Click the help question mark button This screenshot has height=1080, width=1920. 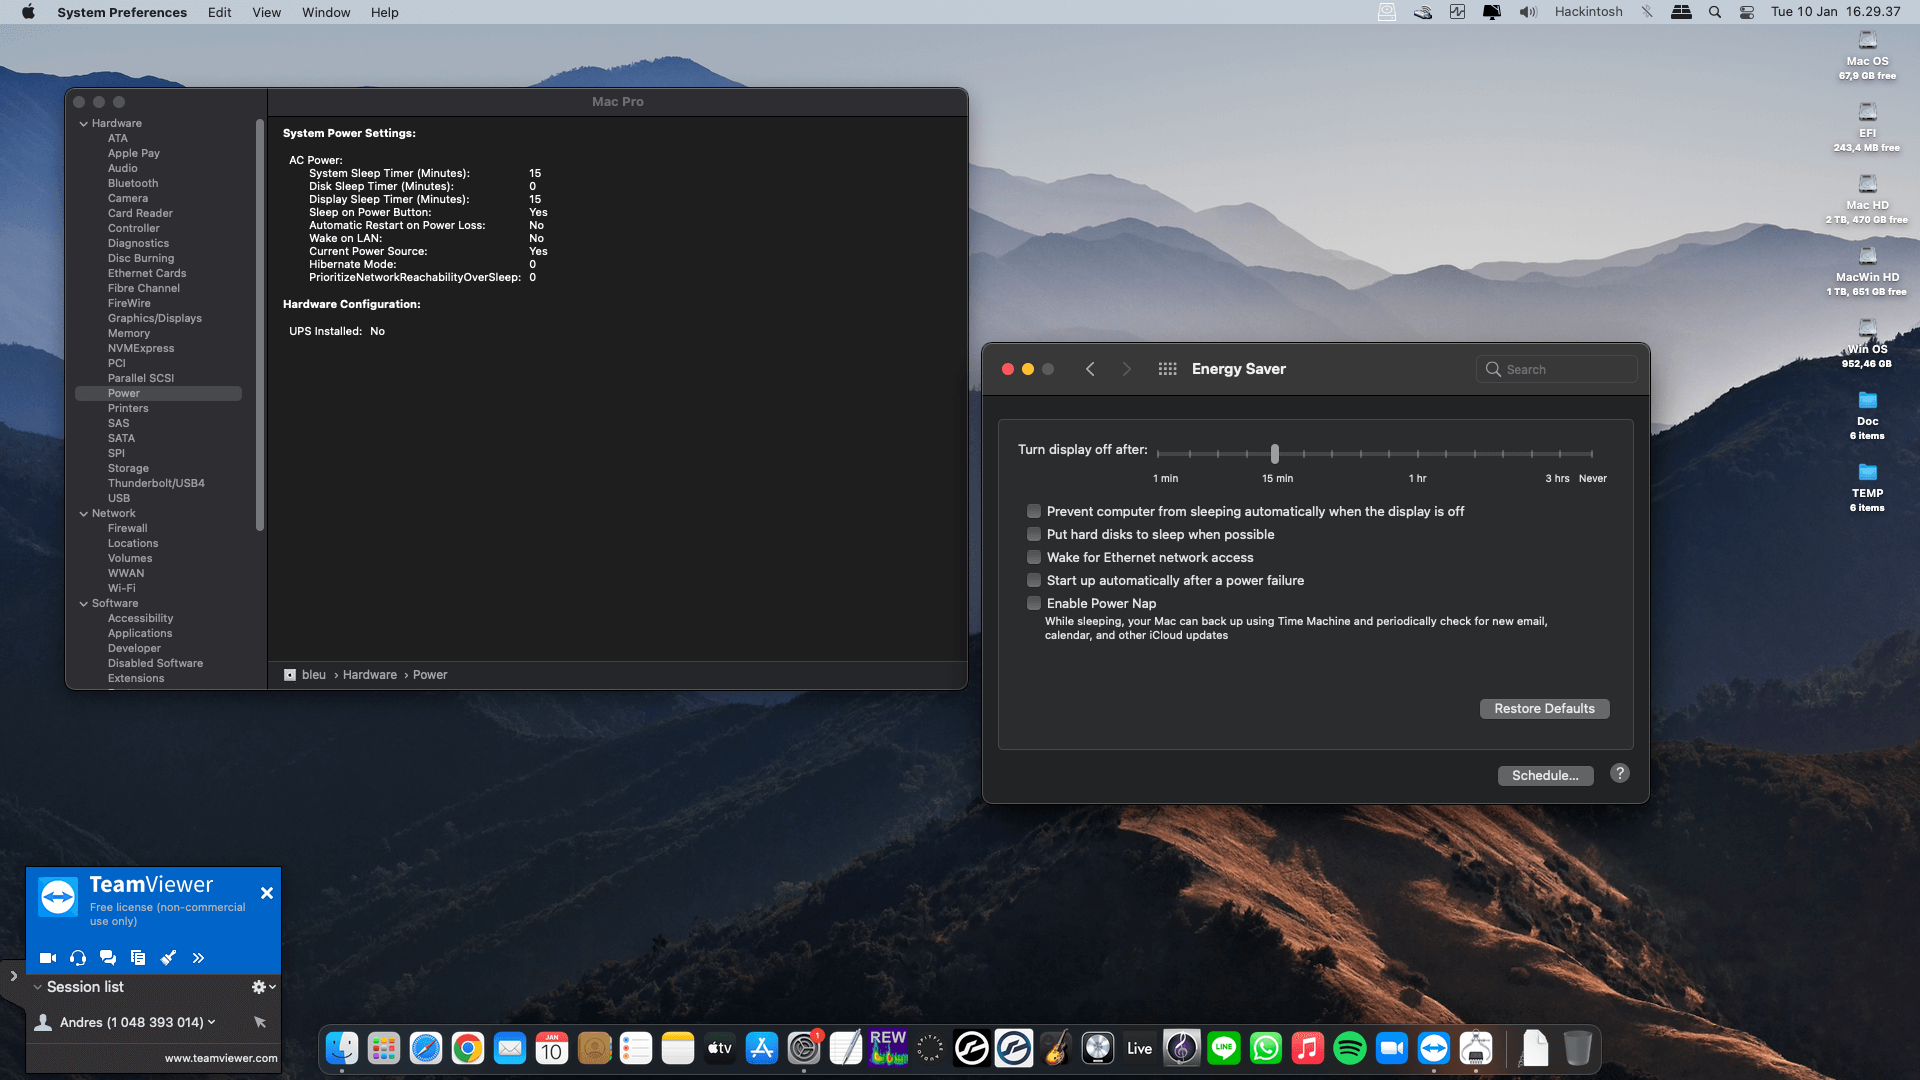(1620, 774)
